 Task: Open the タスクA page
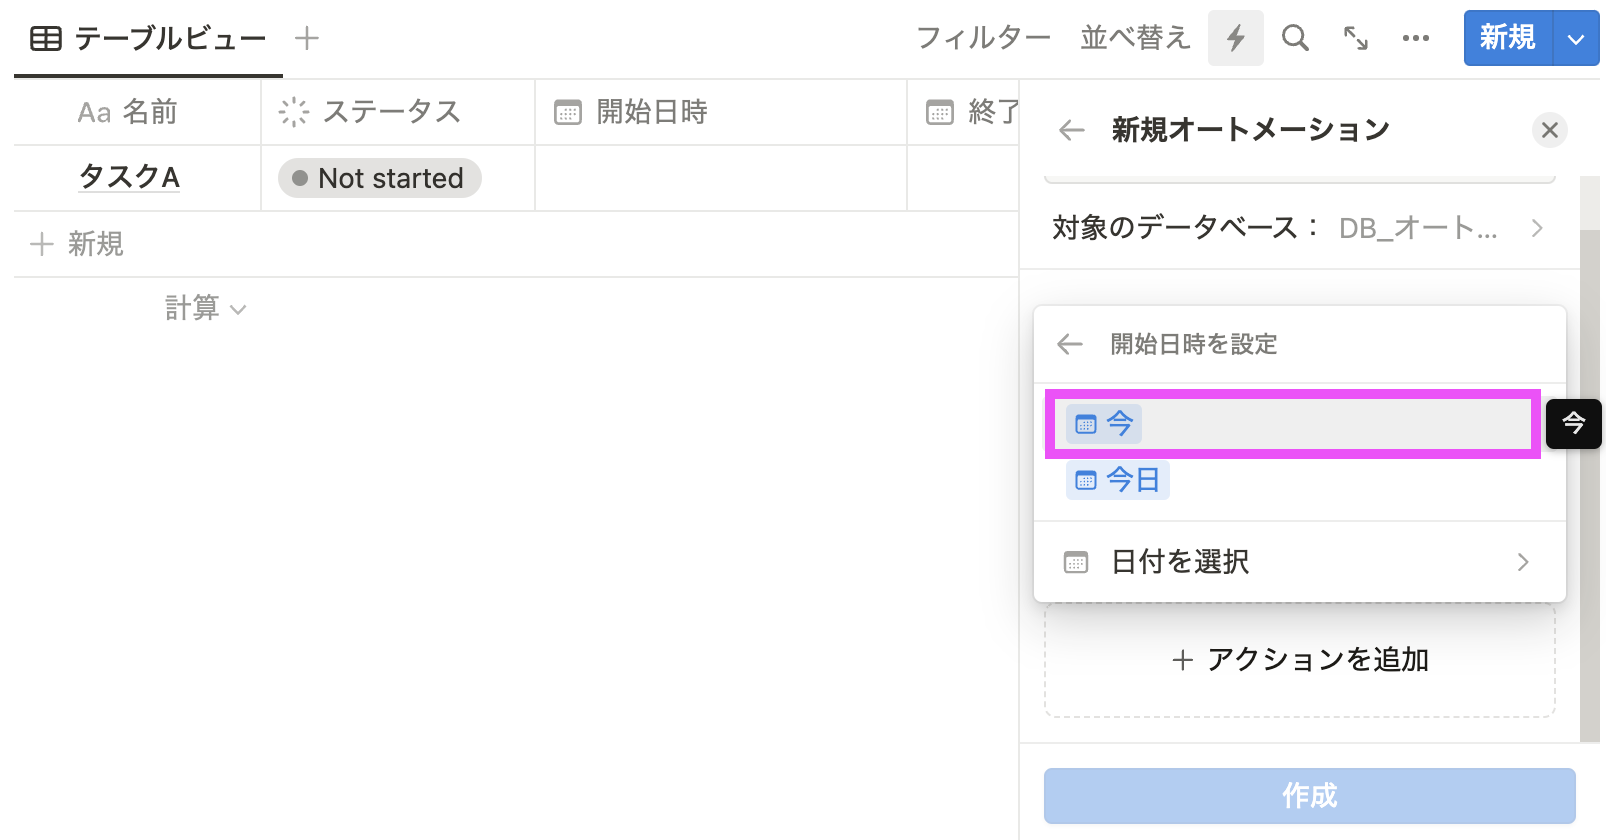[129, 177]
